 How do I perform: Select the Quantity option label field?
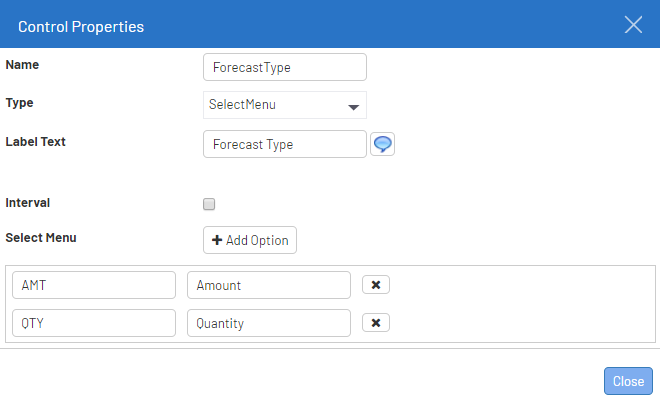tap(269, 323)
